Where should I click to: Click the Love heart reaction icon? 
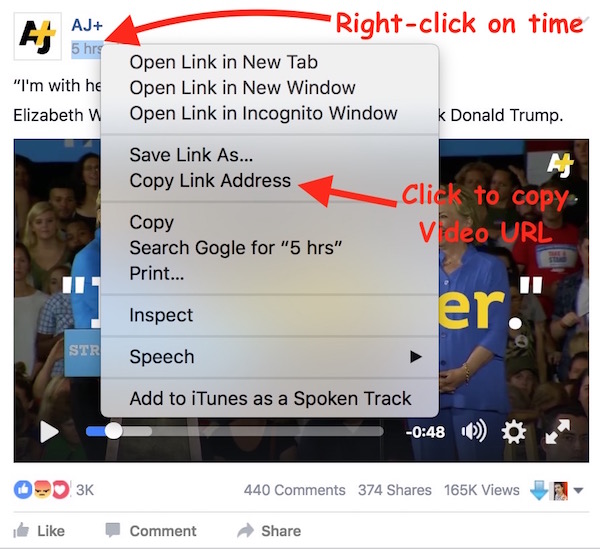[60, 490]
